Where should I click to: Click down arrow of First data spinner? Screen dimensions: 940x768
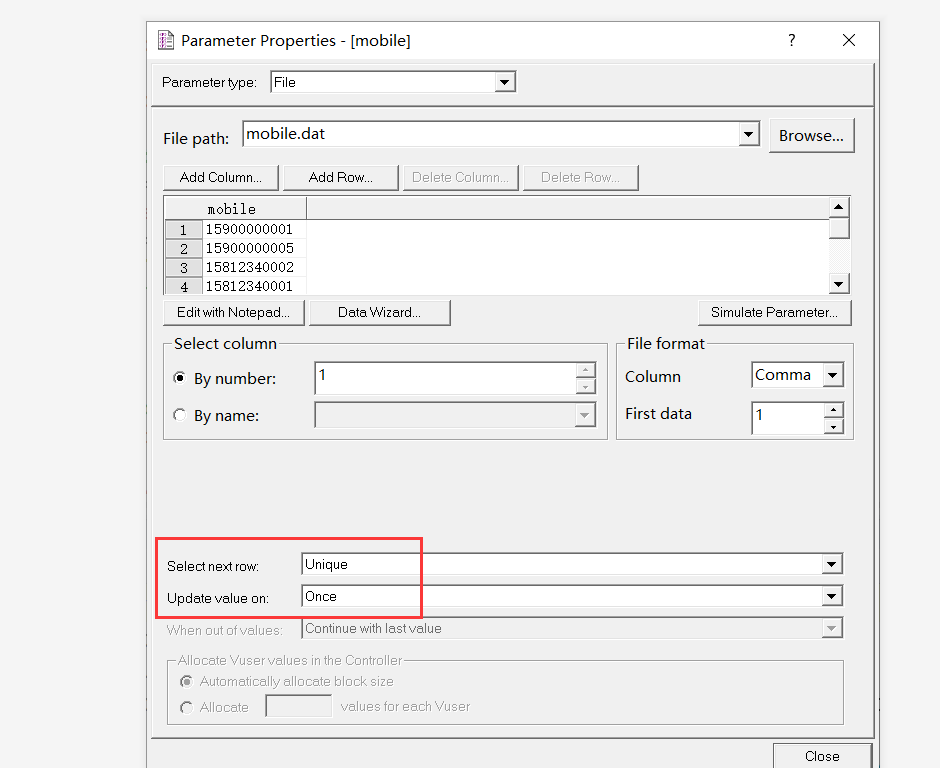point(834,426)
